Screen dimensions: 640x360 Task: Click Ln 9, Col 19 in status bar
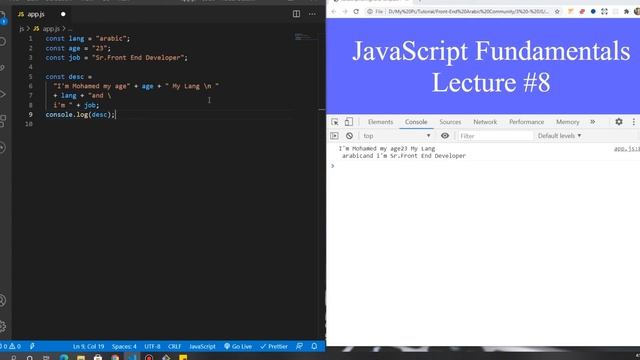click(89, 346)
